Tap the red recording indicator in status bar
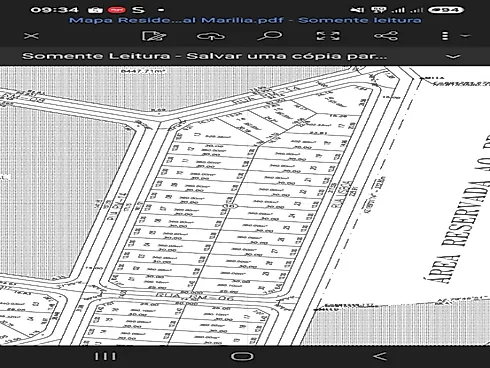490x368 pixels. point(116,10)
